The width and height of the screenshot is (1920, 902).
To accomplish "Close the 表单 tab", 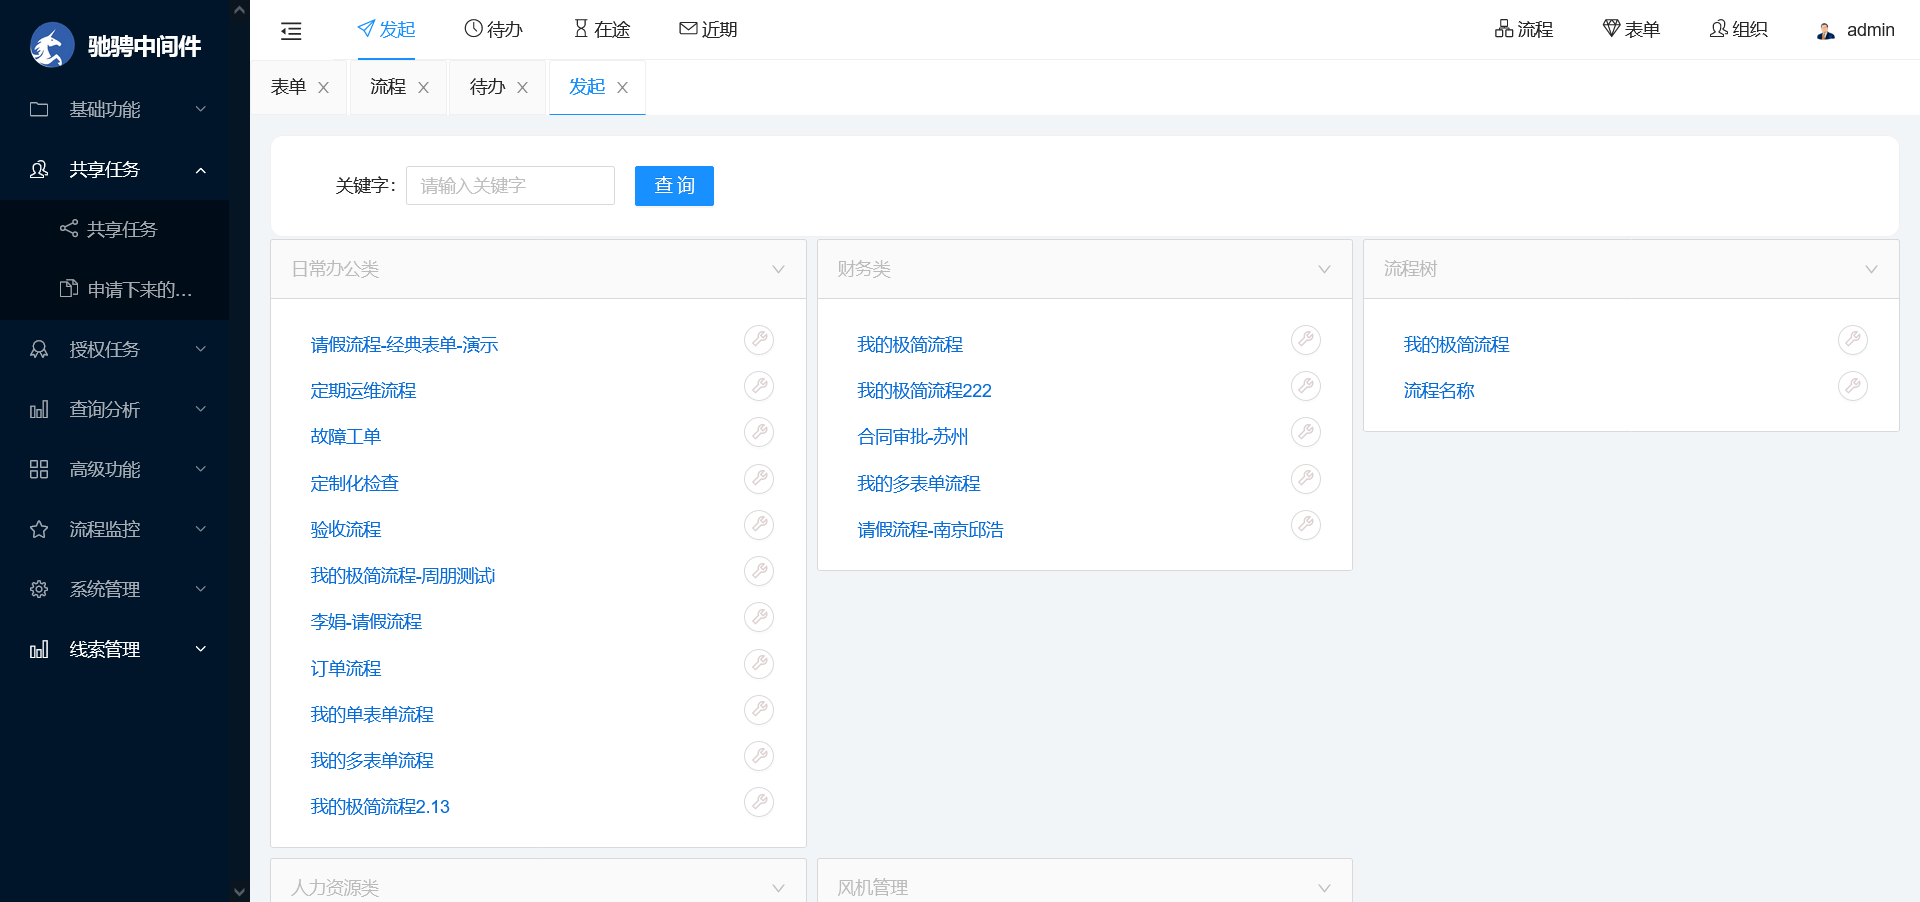I will click(323, 88).
